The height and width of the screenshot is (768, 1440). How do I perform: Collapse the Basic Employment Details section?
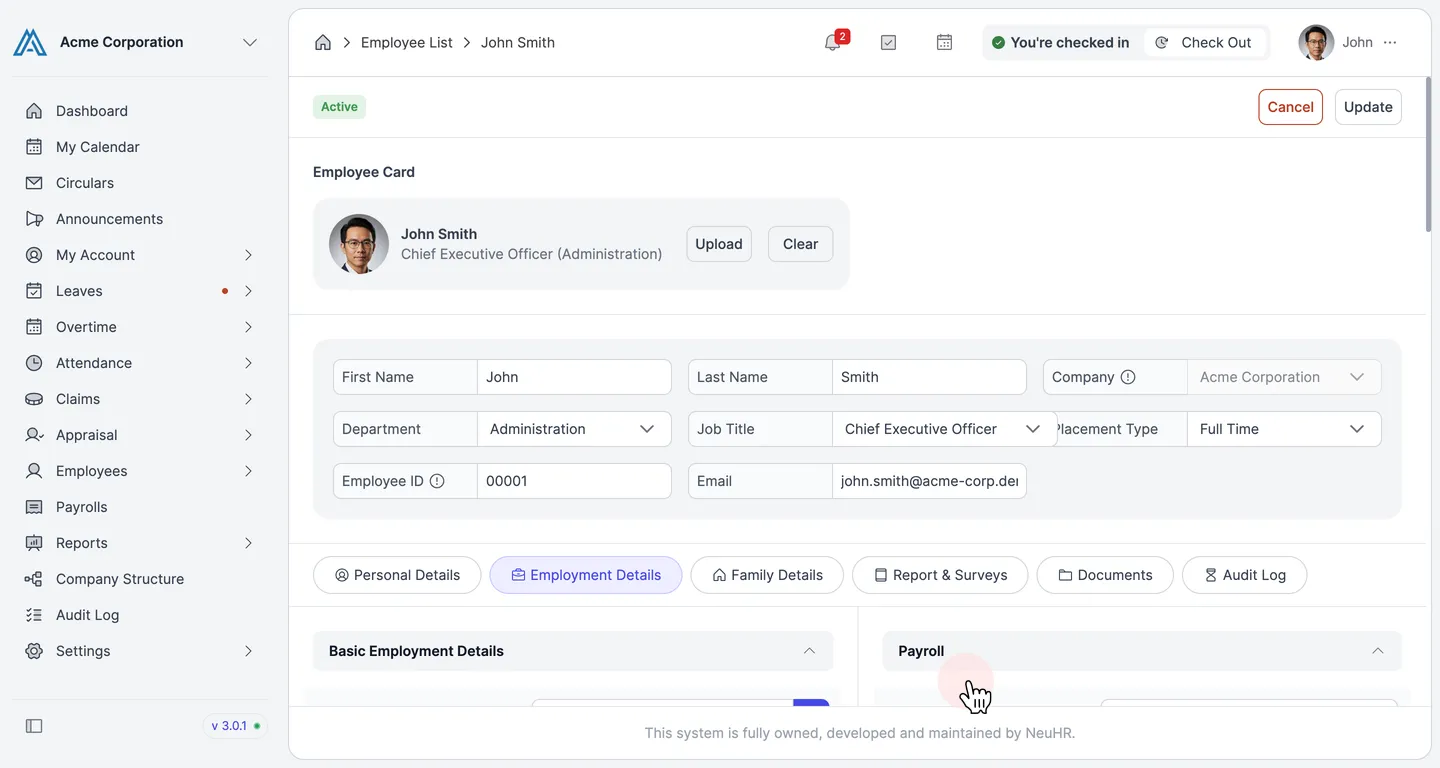809,651
